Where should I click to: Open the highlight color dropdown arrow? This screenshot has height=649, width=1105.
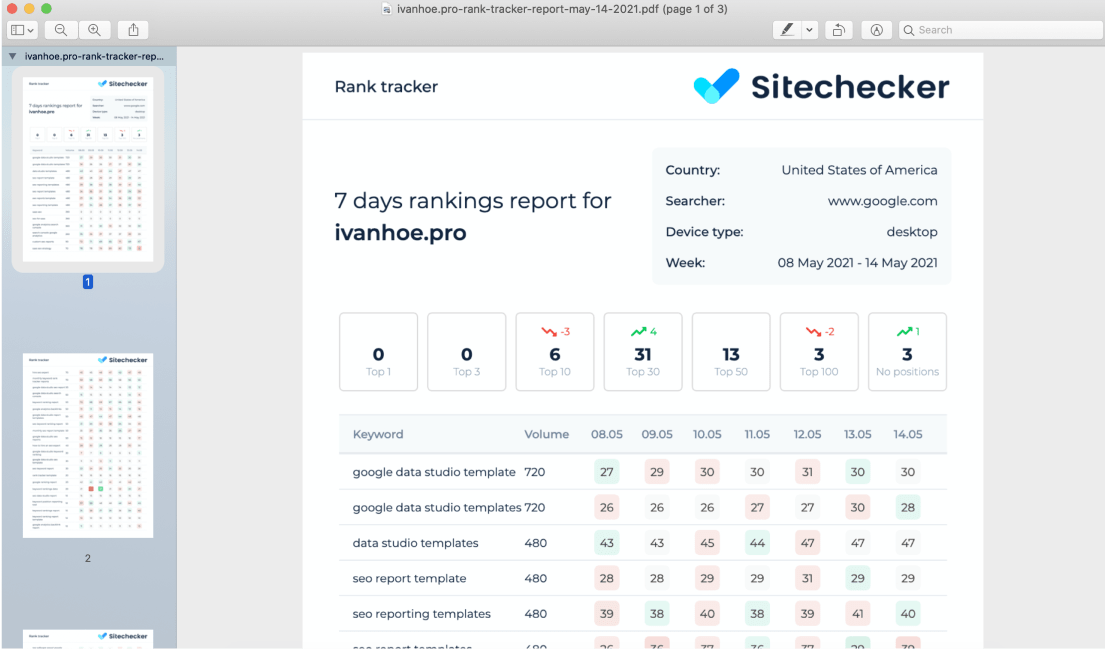[x=809, y=30]
